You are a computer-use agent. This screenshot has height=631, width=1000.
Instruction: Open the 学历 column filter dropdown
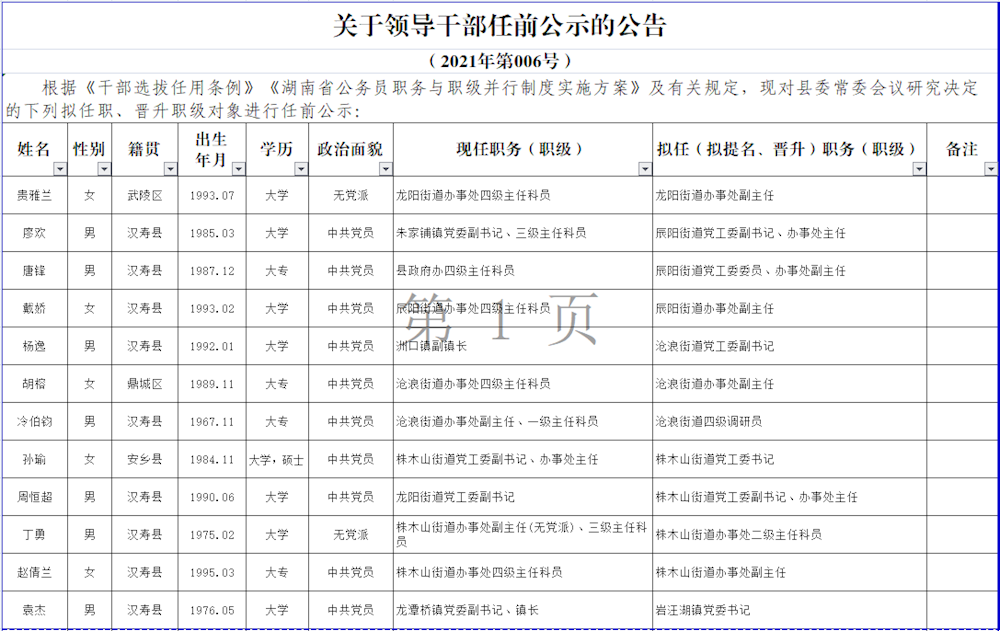[301, 169]
